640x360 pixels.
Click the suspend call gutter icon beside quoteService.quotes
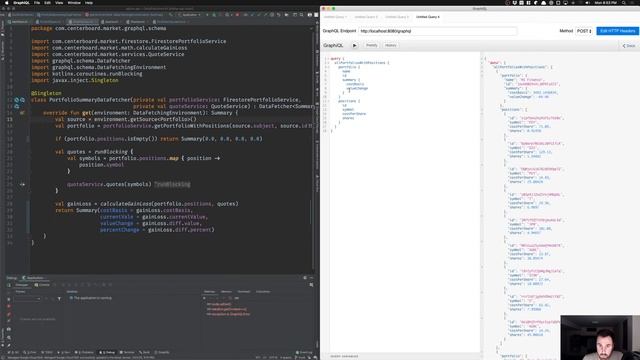click(22, 184)
